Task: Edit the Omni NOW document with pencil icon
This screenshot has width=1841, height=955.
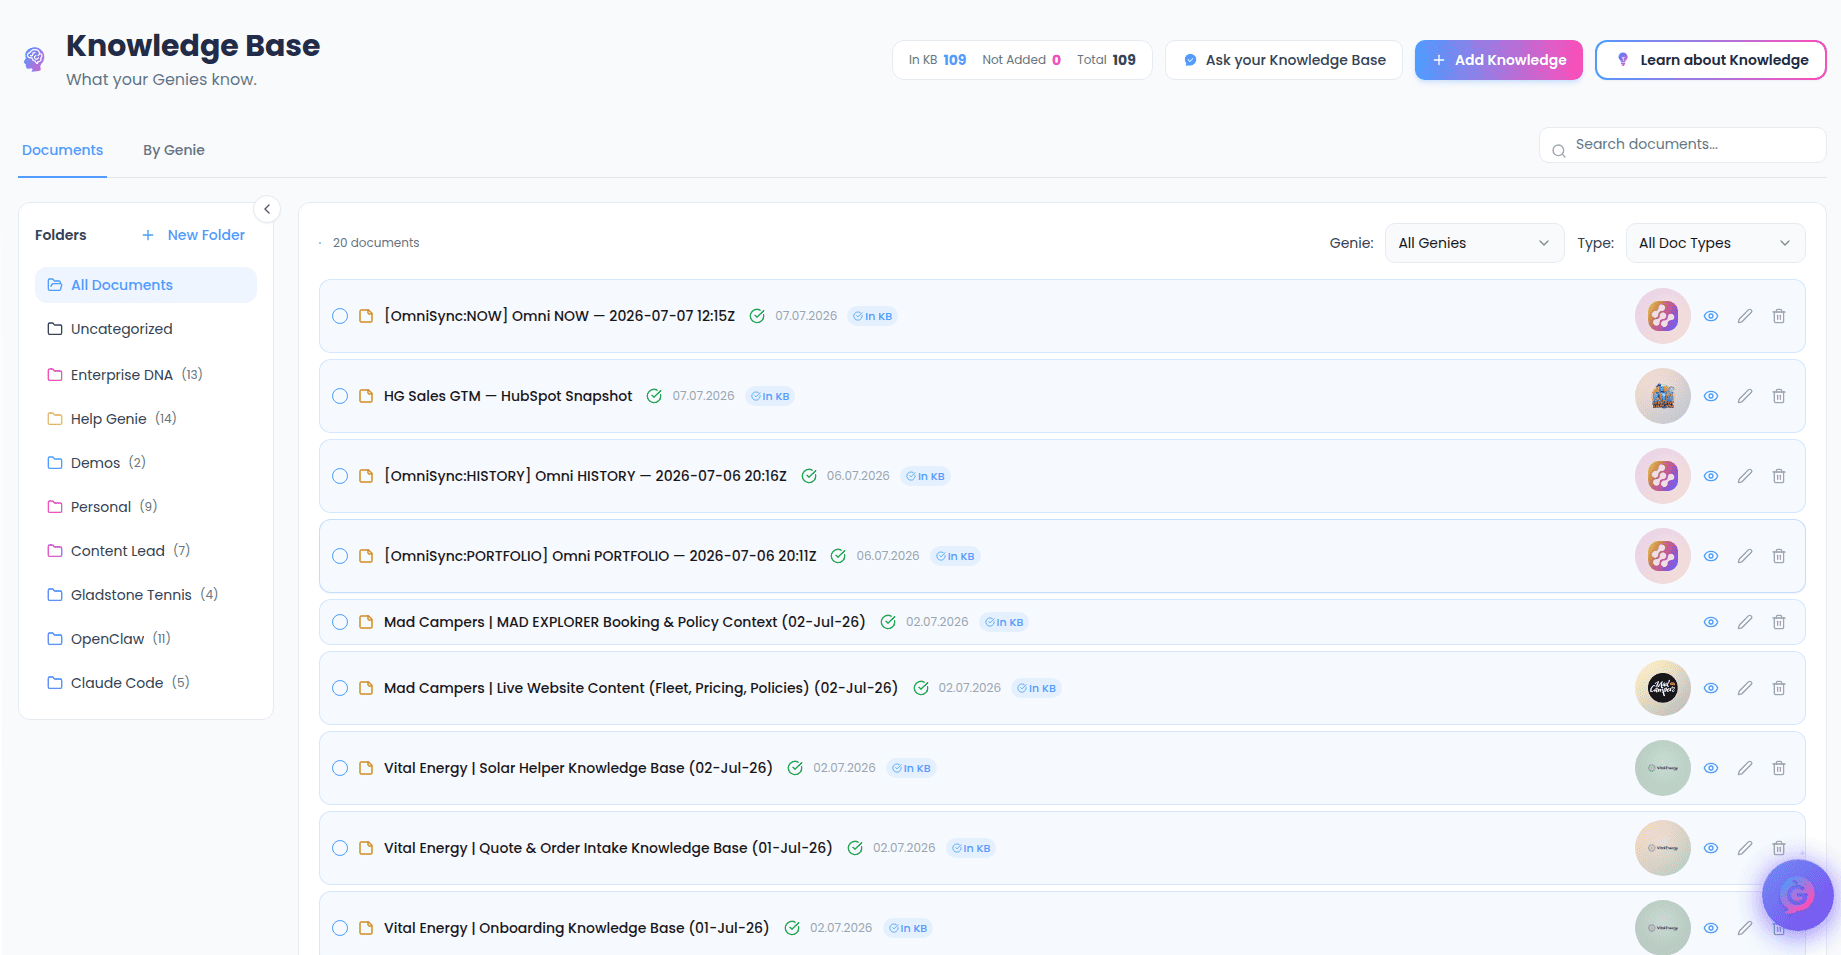Action: tap(1745, 316)
